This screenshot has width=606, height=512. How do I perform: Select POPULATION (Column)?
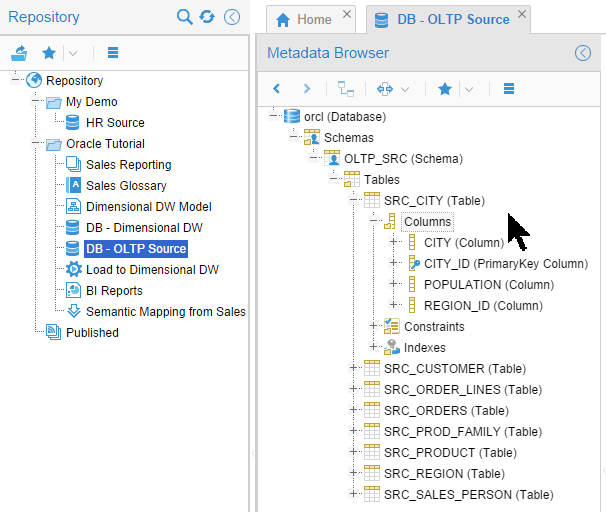click(x=489, y=284)
